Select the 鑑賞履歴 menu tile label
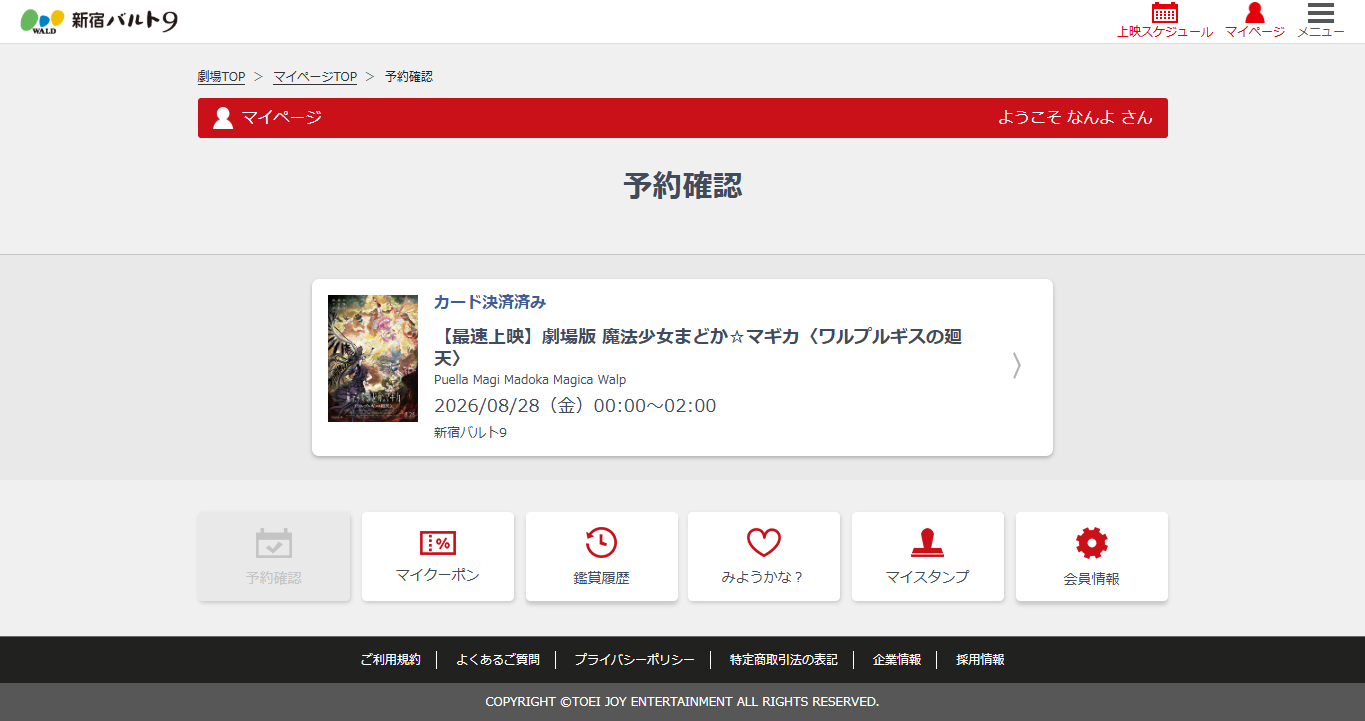 (601, 578)
